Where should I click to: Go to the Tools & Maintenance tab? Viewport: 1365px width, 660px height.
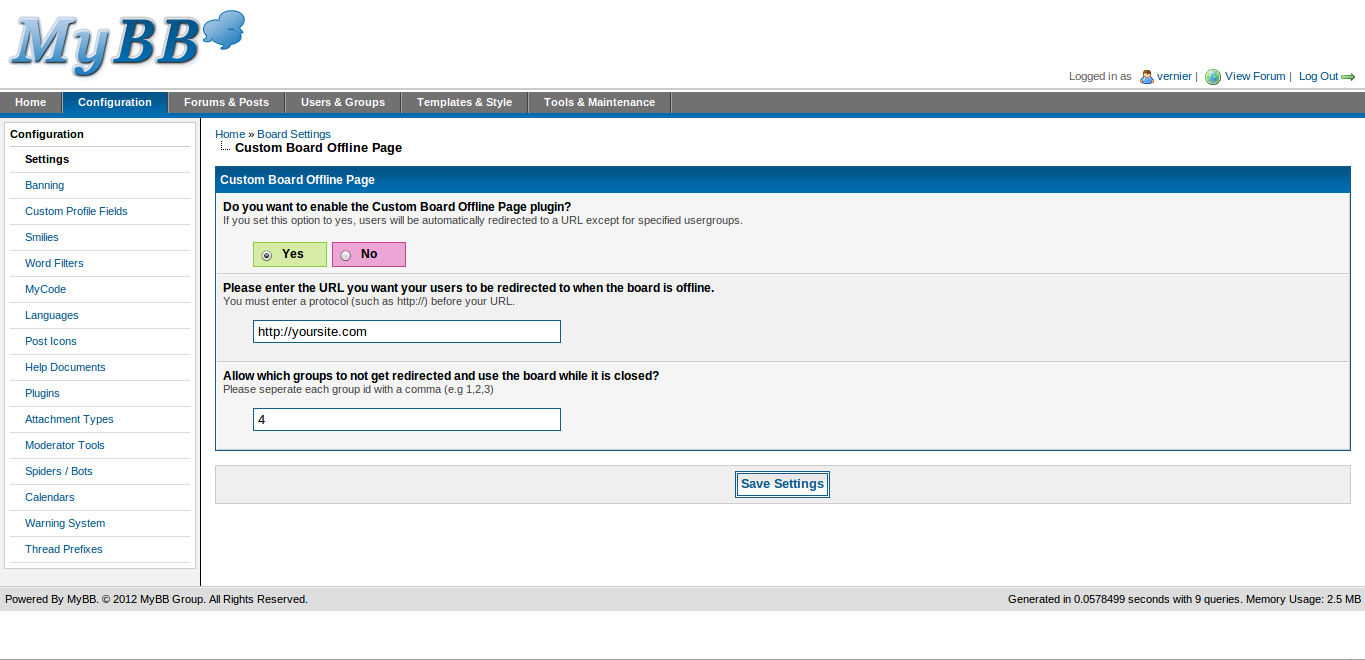click(x=599, y=102)
